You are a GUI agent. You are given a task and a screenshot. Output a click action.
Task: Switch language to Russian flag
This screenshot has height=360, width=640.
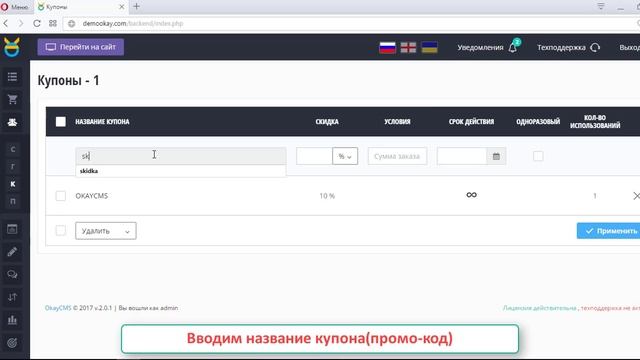387,47
